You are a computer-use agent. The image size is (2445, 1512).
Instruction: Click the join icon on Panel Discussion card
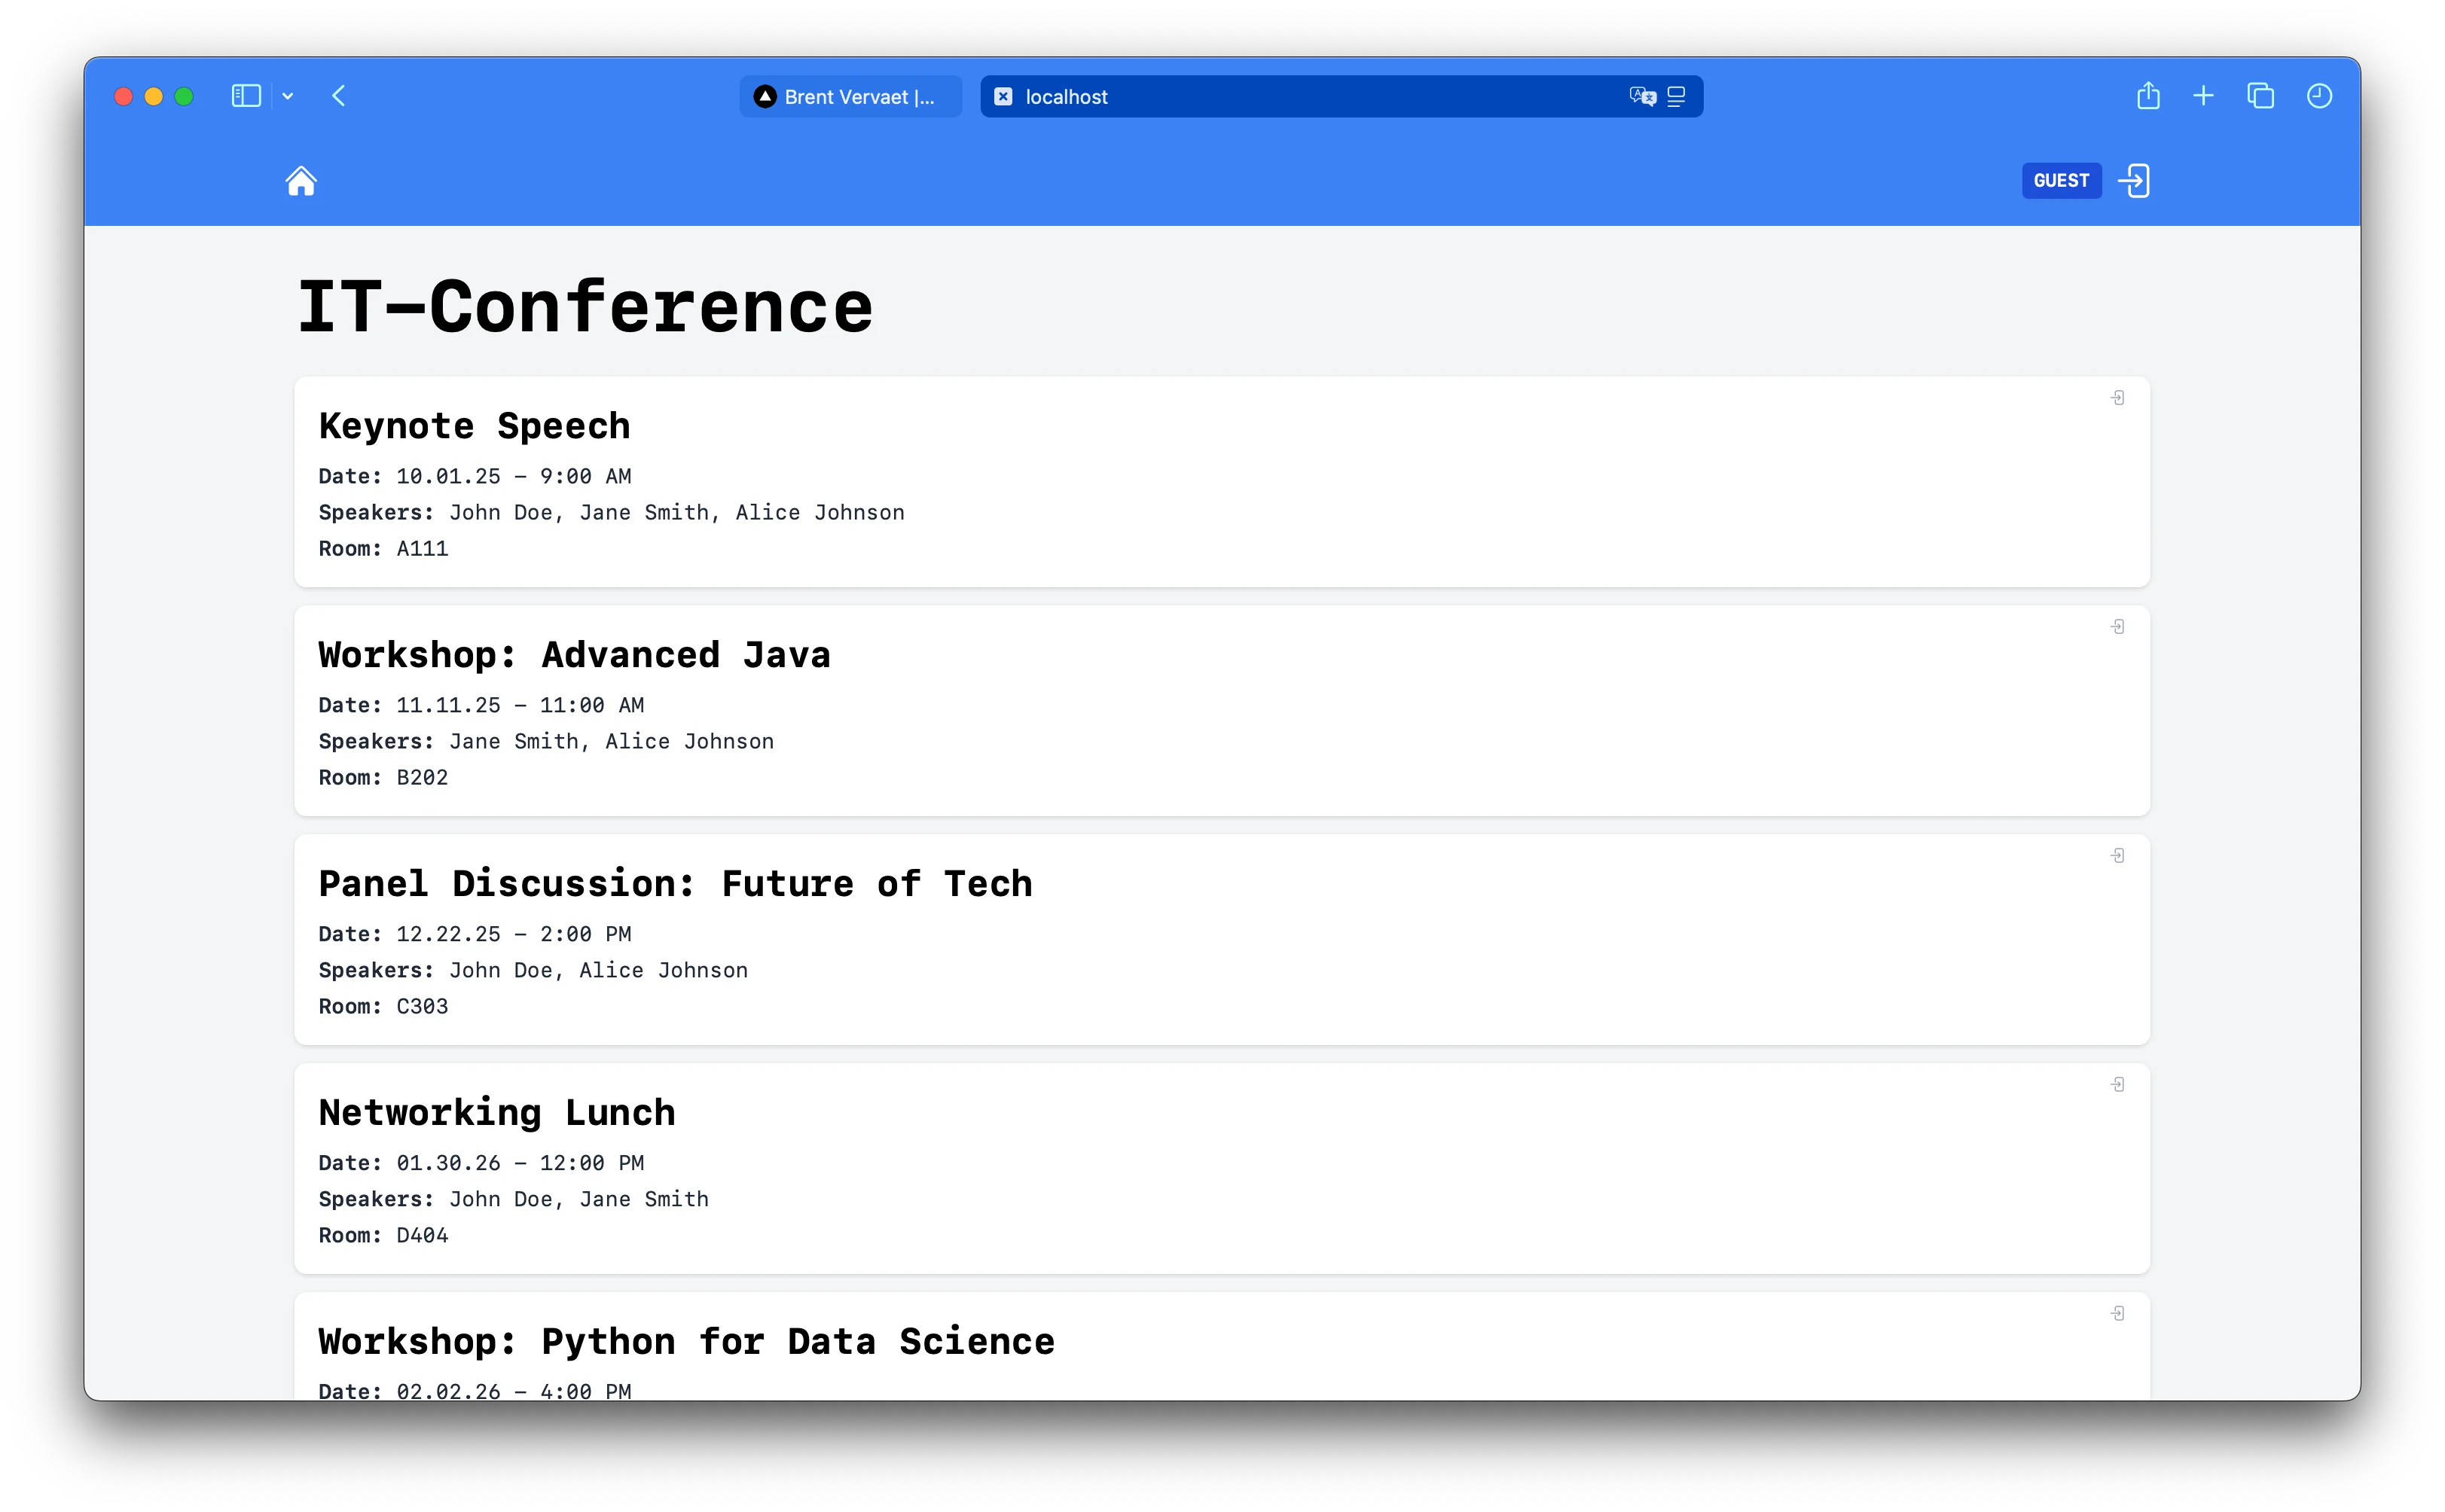point(2119,855)
